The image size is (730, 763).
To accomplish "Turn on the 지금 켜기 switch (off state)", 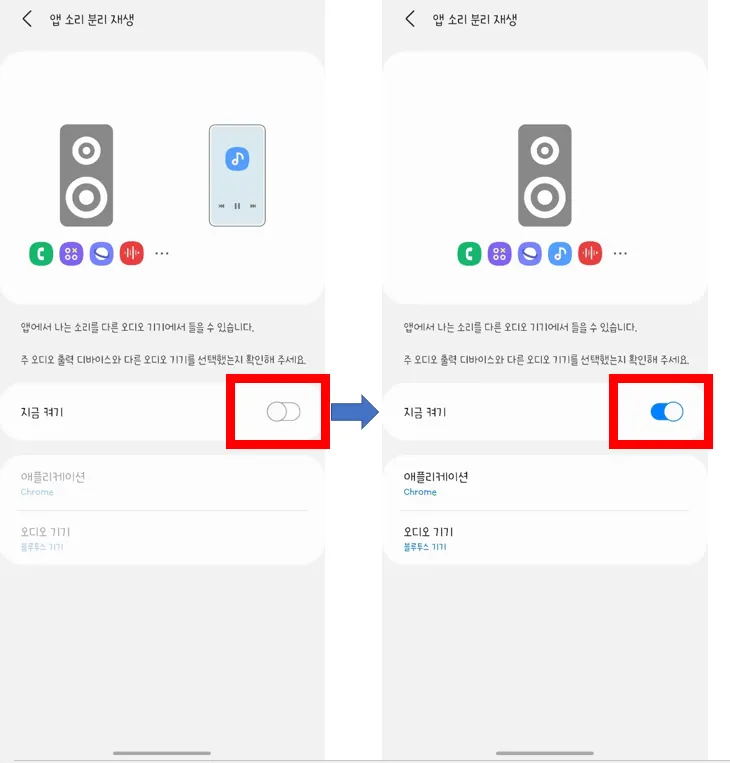I will (x=284, y=412).
